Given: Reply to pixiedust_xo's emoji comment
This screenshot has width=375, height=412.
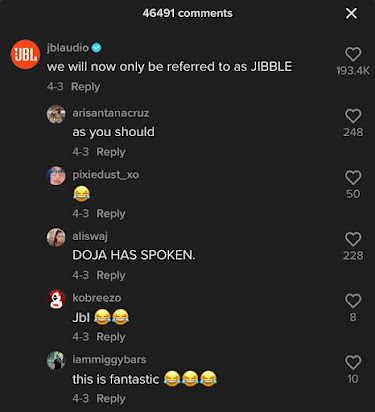Looking at the screenshot, I should [111, 214].
